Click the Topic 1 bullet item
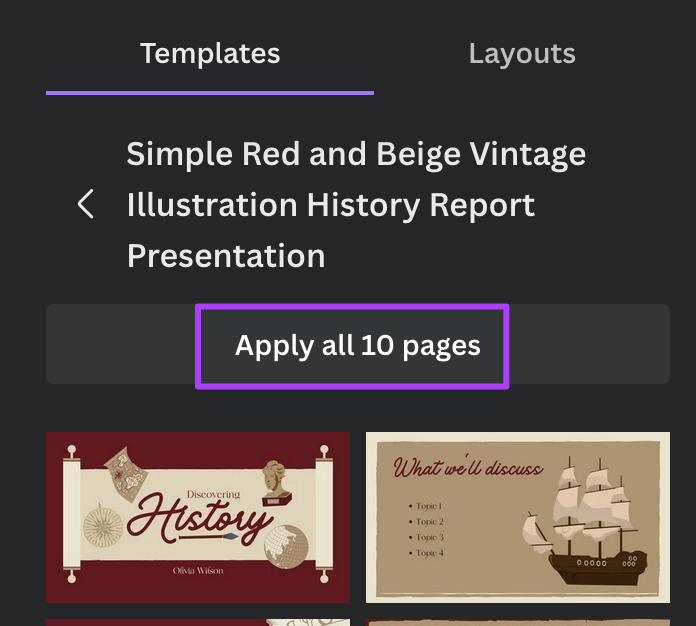This screenshot has width=696, height=626. pos(430,507)
